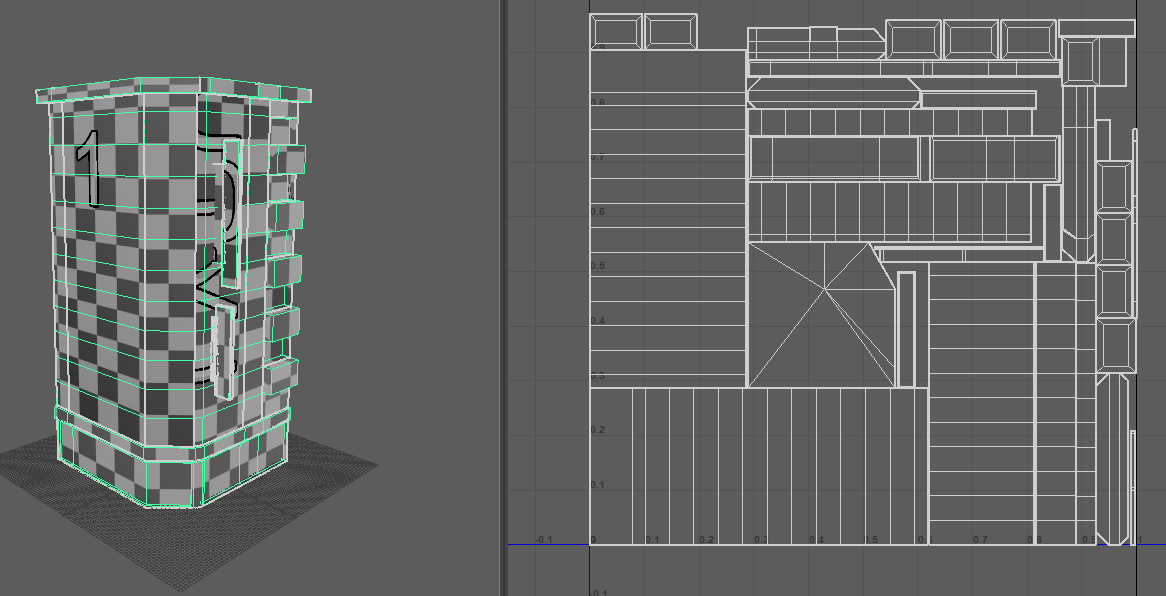Click the 0.7 label on the horizontal U axis
The height and width of the screenshot is (596, 1166).
click(980, 539)
